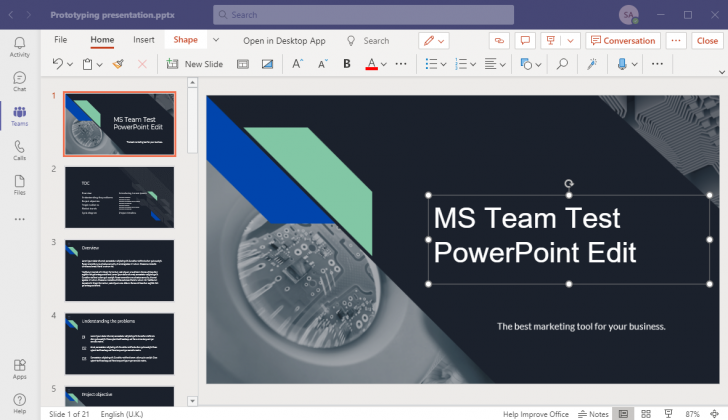The width and height of the screenshot is (728, 420).
Task: Select the Format Painter tool
Action: [x=118, y=64]
